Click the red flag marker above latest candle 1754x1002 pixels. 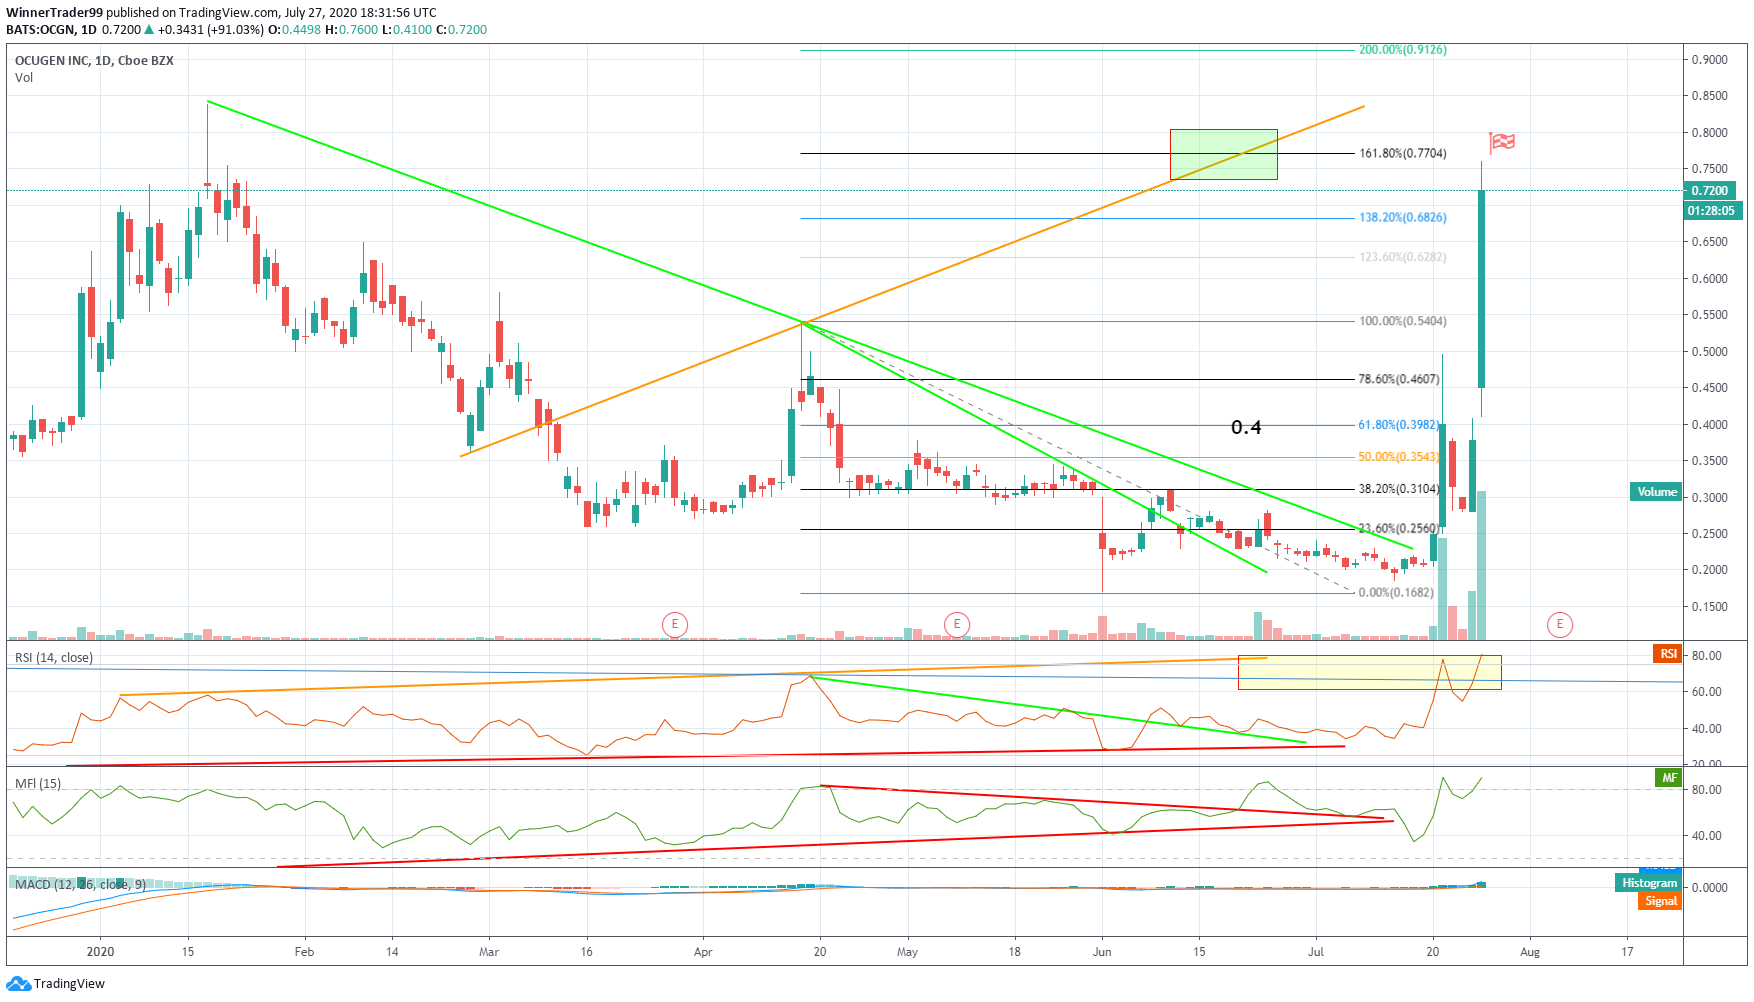pos(1502,143)
